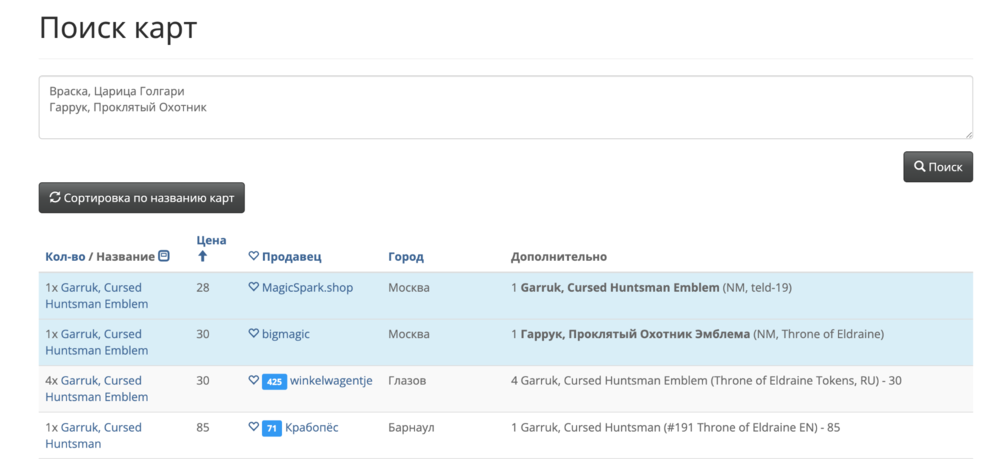This screenshot has height=459, width=1000.
Task: Click the heart icon beside winkelwagentje
Action: tap(253, 380)
